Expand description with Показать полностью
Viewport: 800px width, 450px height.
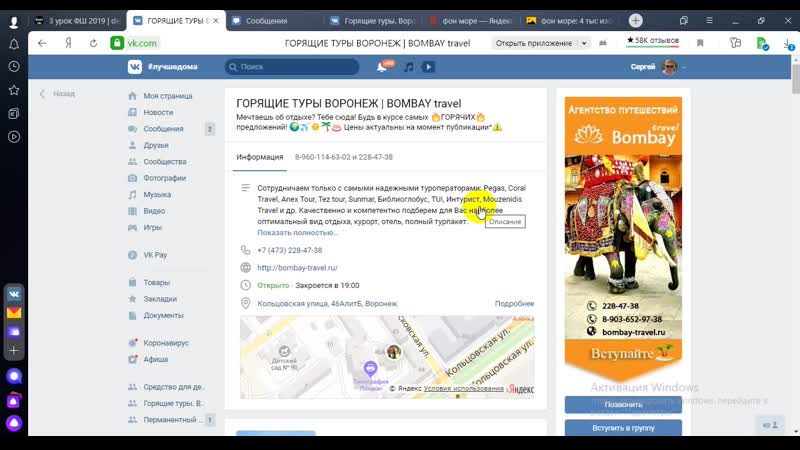297,232
